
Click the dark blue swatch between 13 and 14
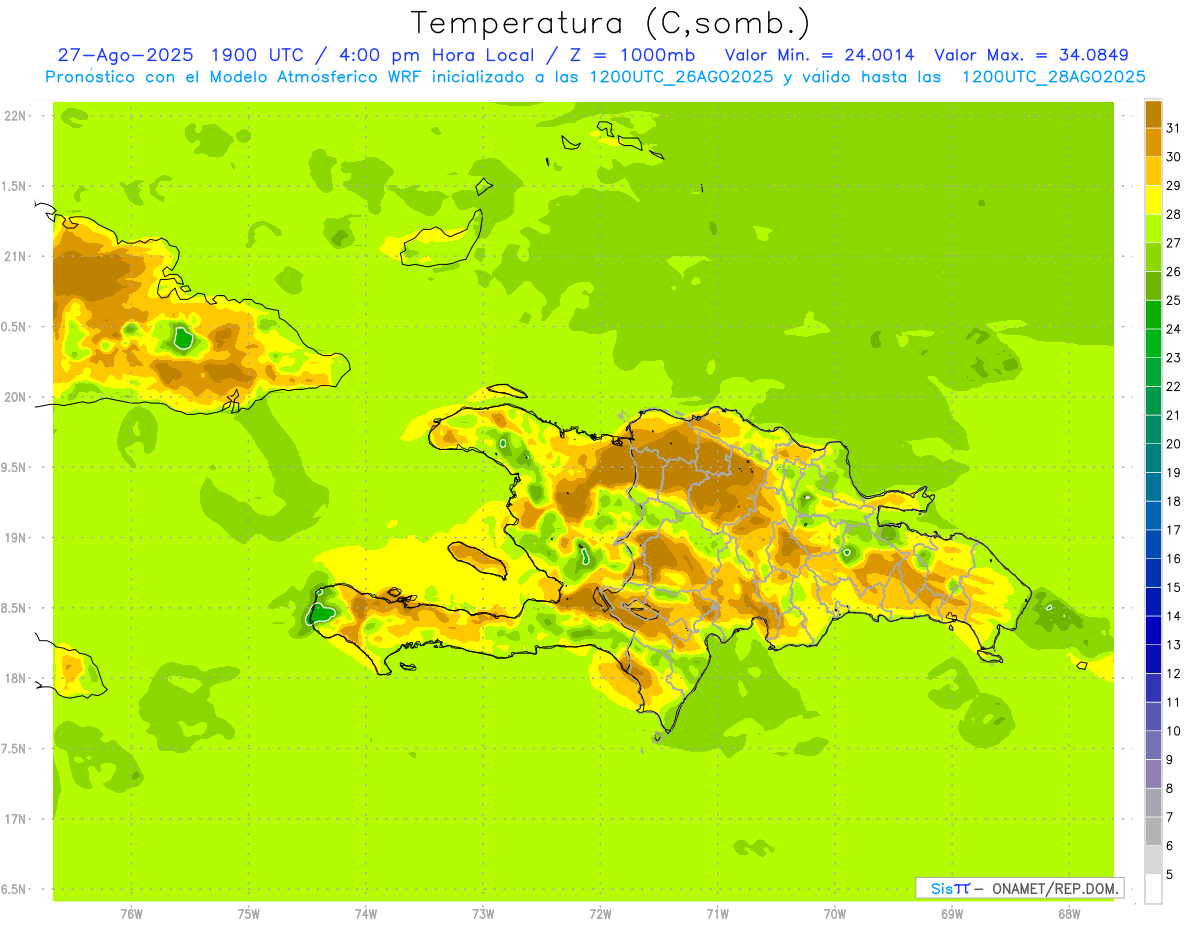pyautogui.click(x=1153, y=630)
